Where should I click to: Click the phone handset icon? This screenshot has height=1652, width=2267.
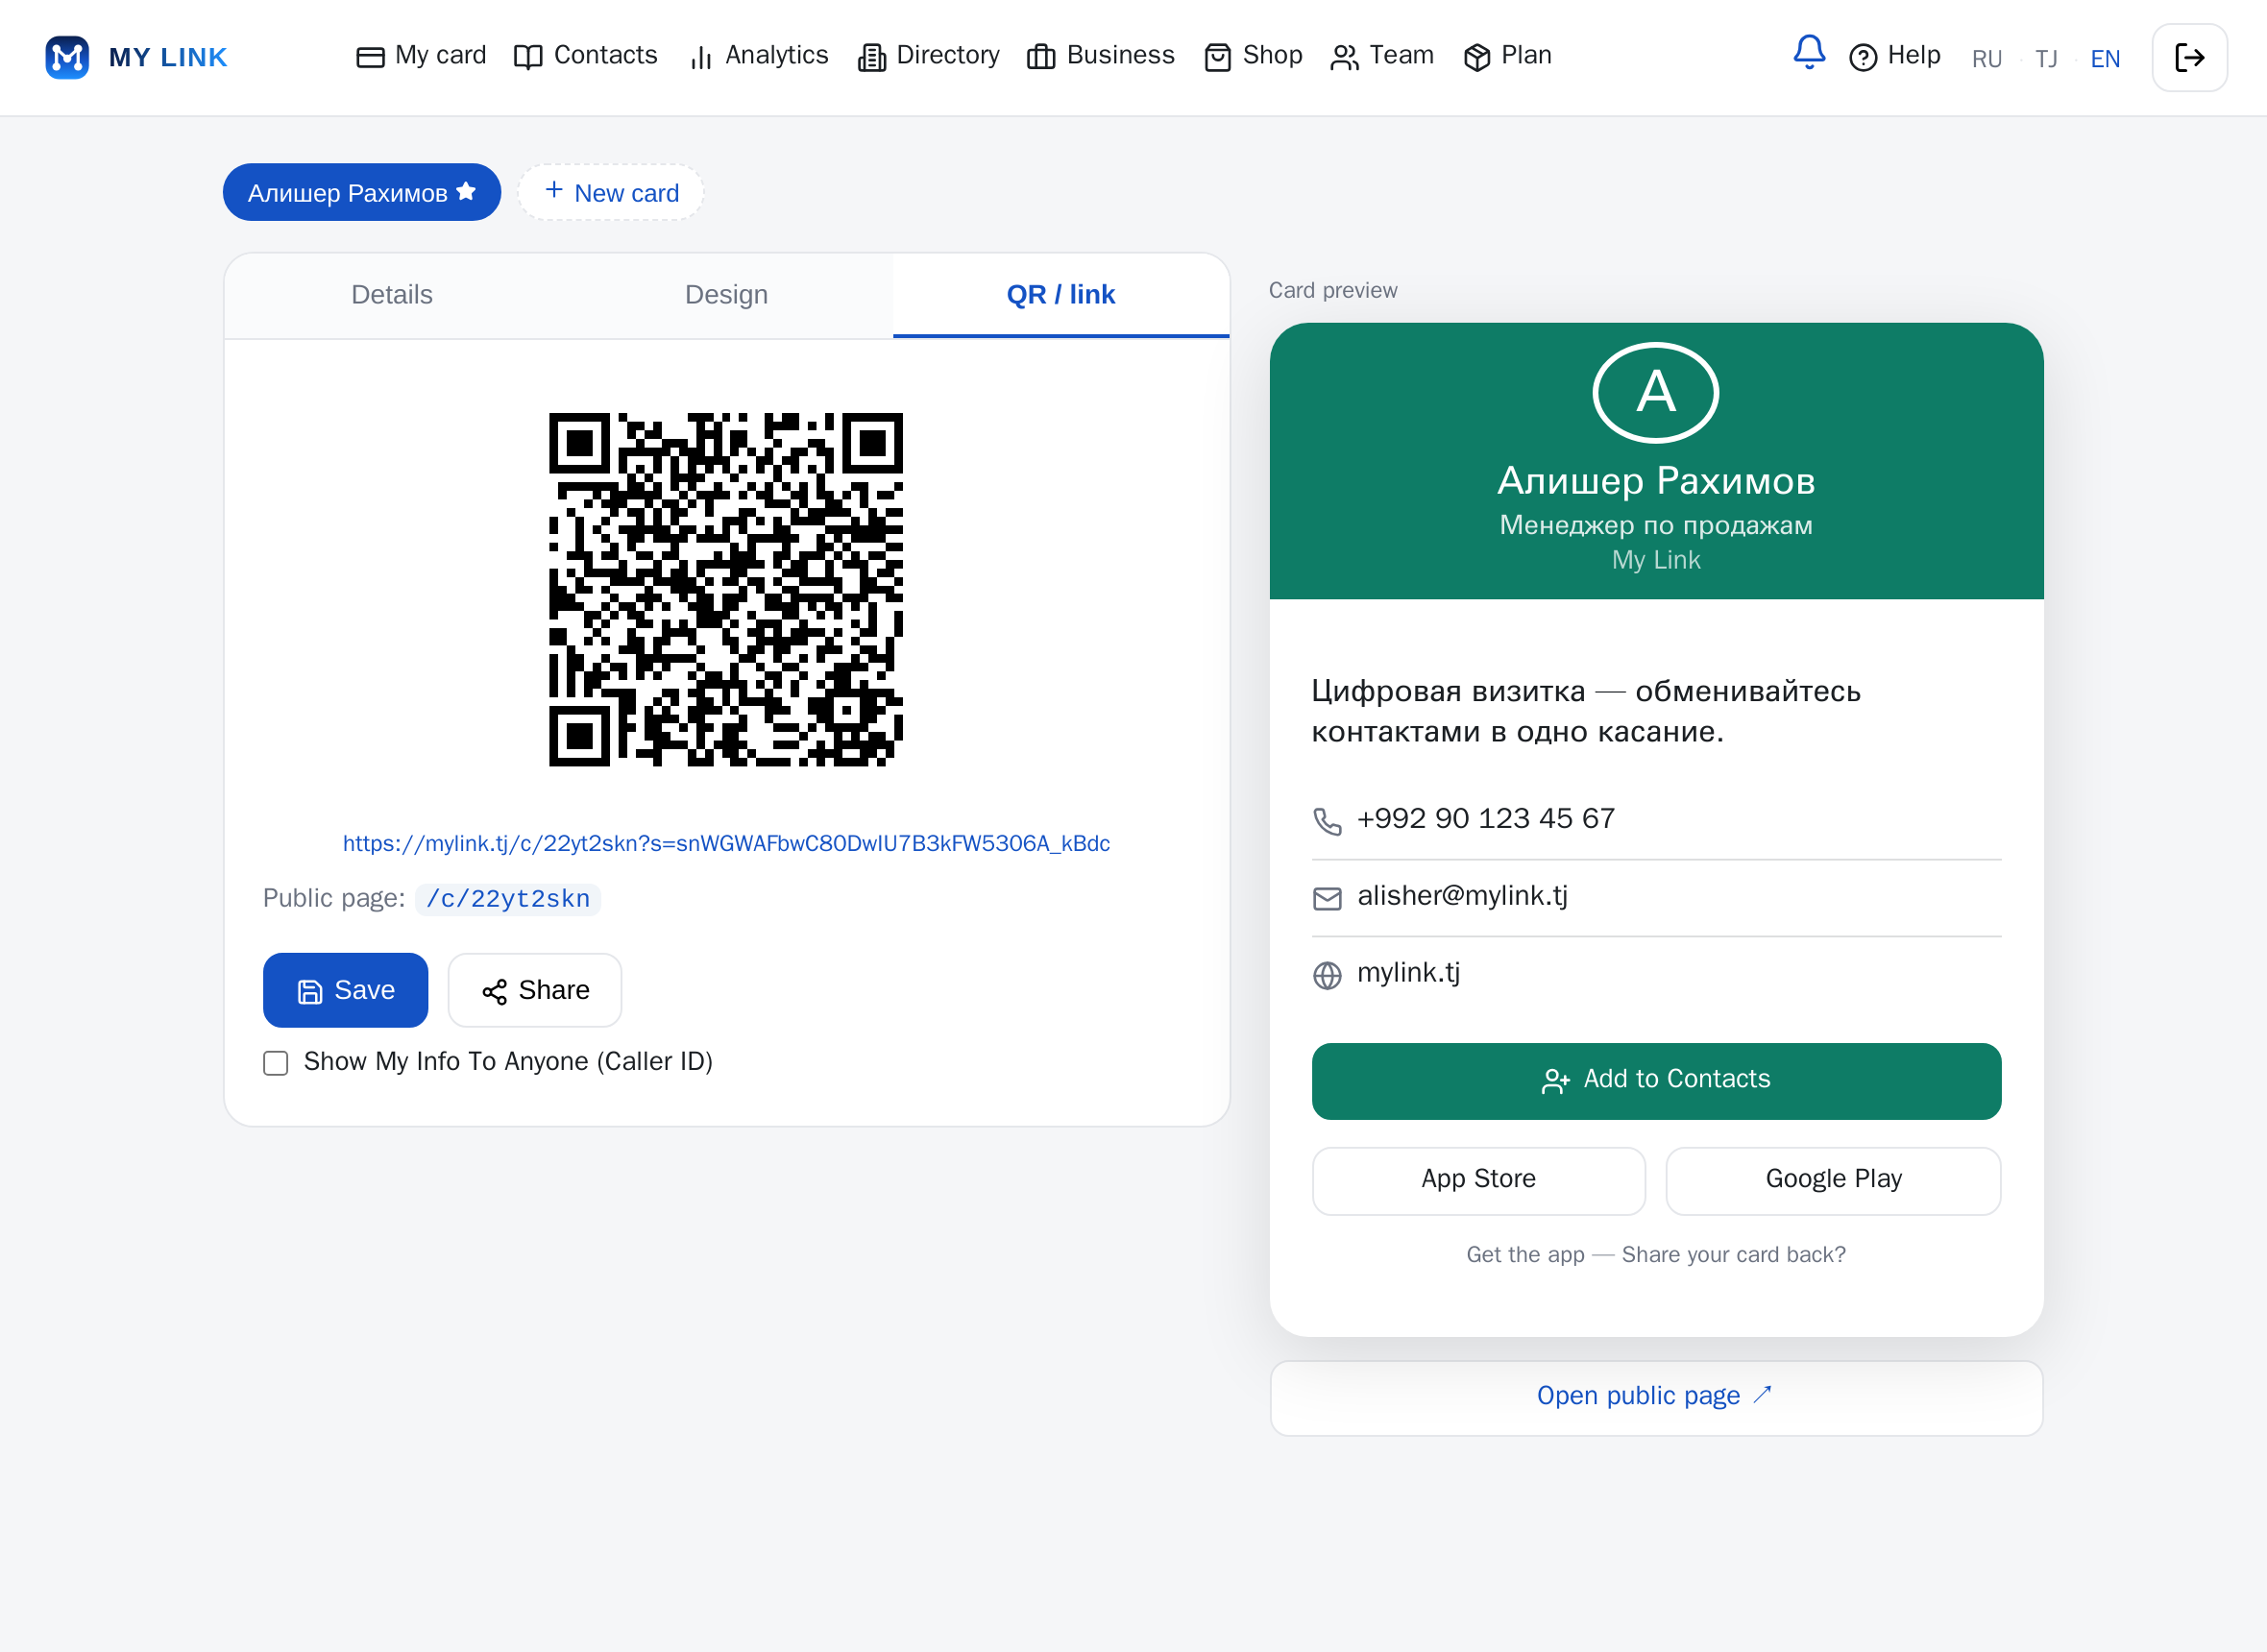1327,821
